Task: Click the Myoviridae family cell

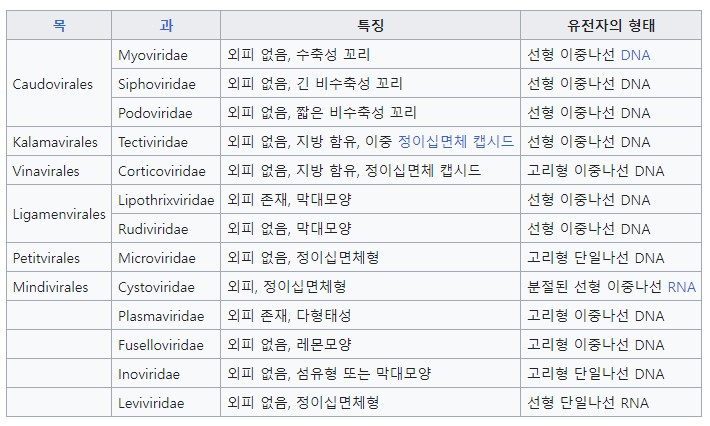Action: click(166, 54)
